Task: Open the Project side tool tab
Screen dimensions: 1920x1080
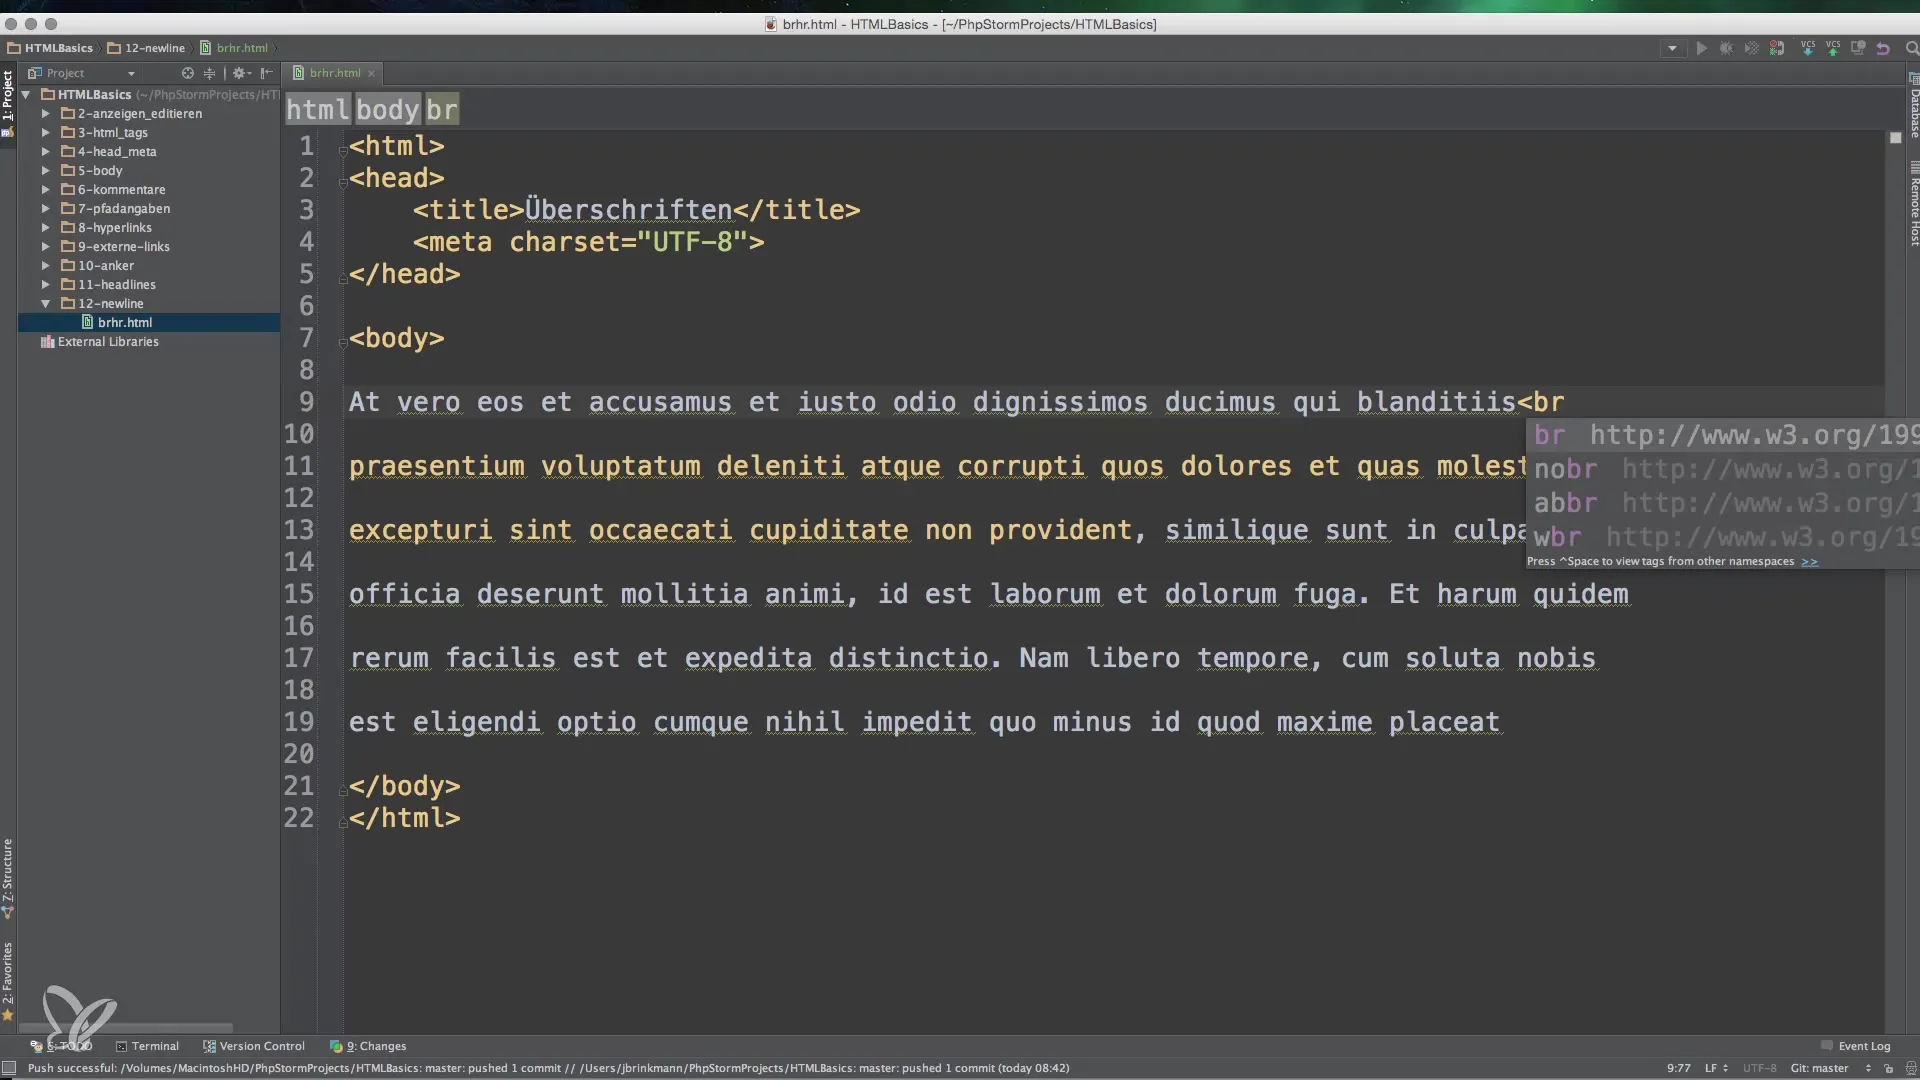Action: [8, 96]
